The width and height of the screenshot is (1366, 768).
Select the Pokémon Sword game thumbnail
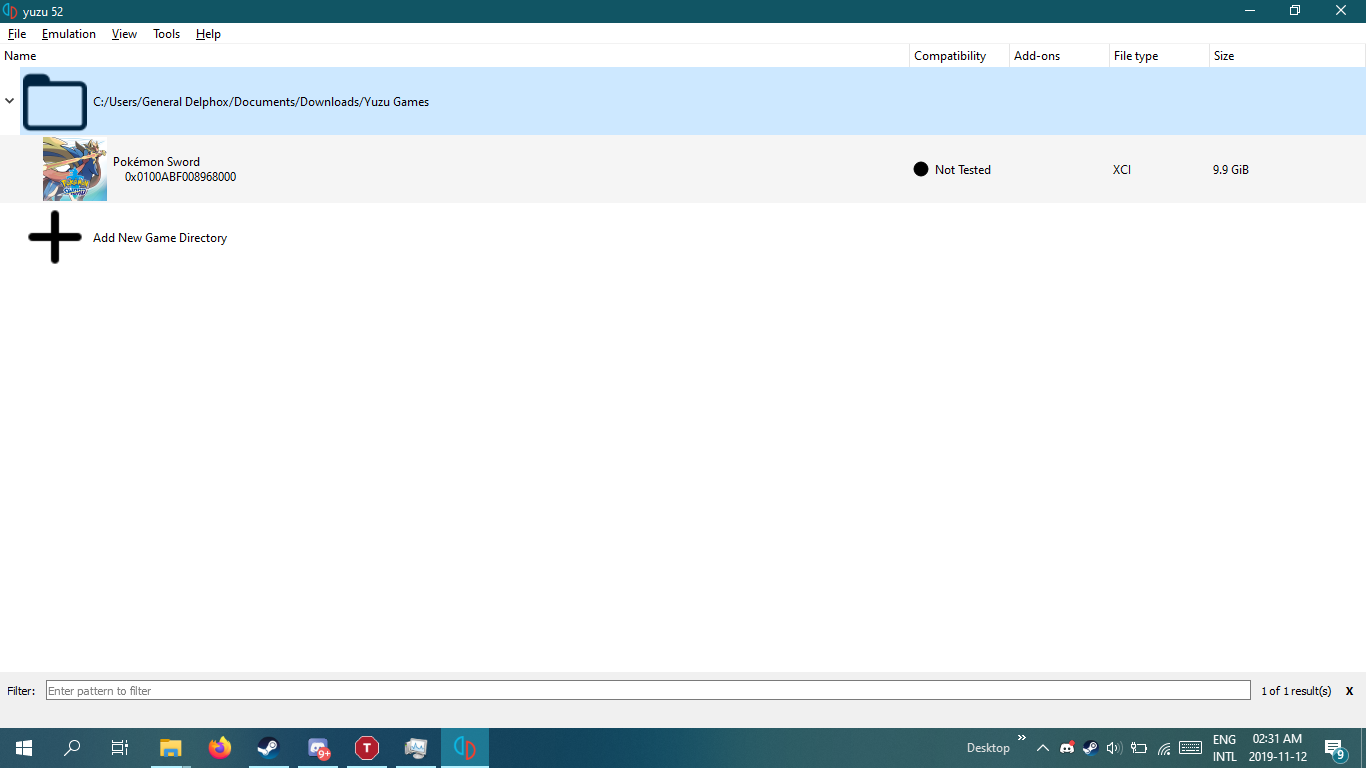(x=75, y=169)
